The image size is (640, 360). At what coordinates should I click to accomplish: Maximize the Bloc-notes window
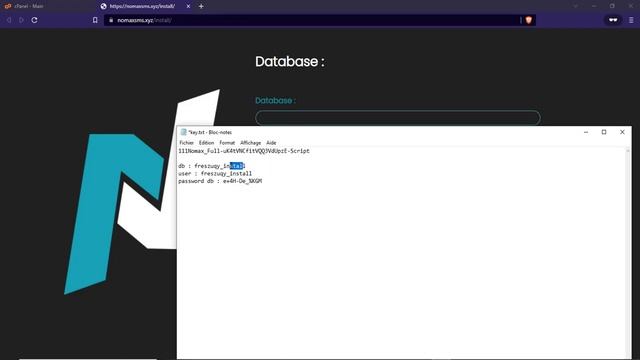tap(604, 132)
